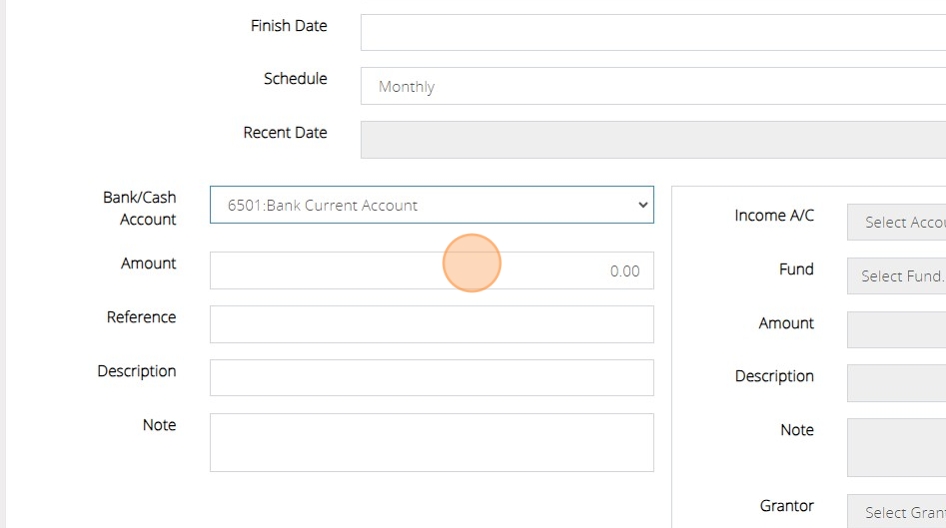
Task: Click the Grantor label text
Action: tap(787, 506)
